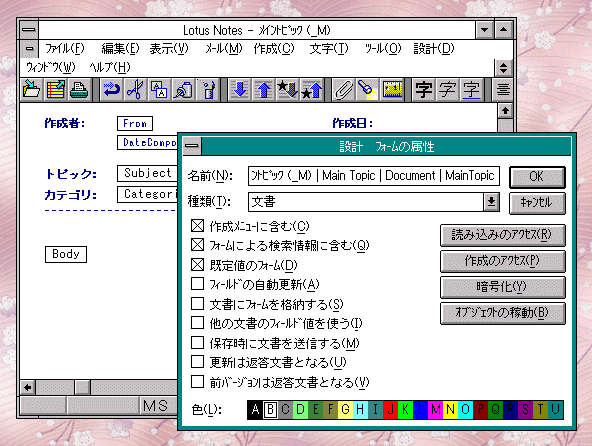This screenshot has height=446, width=592.
Task: Open the ツール(O) menu
Action: (382, 49)
